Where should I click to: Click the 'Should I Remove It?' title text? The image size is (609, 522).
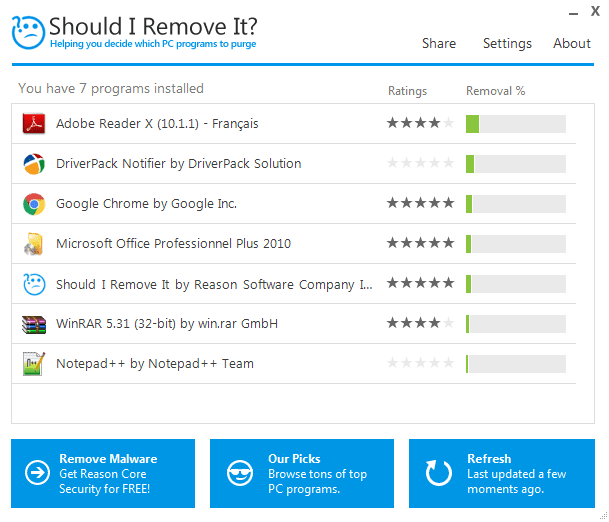[x=153, y=26]
